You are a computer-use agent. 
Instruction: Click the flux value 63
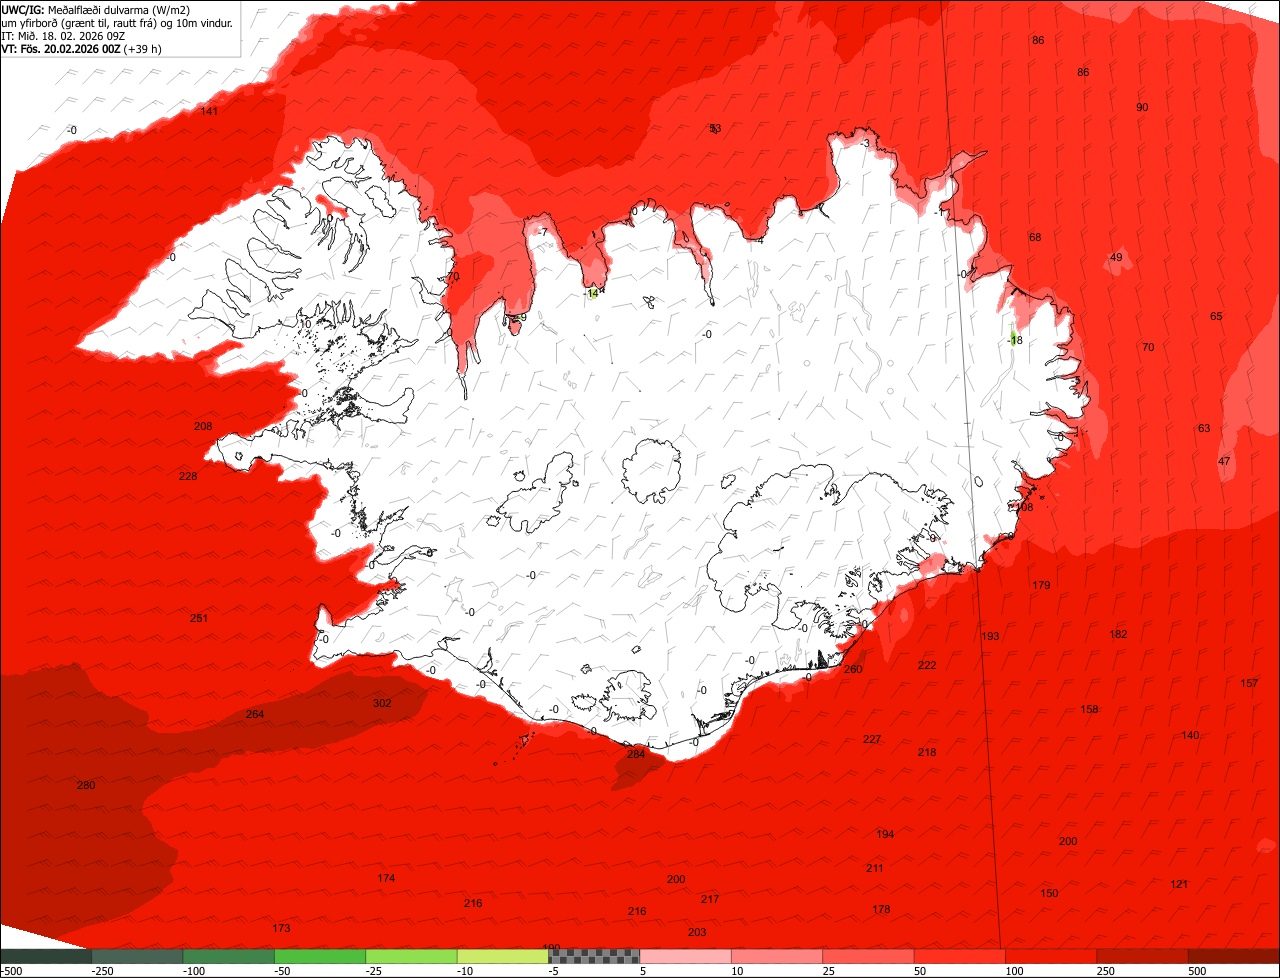tap(1204, 428)
